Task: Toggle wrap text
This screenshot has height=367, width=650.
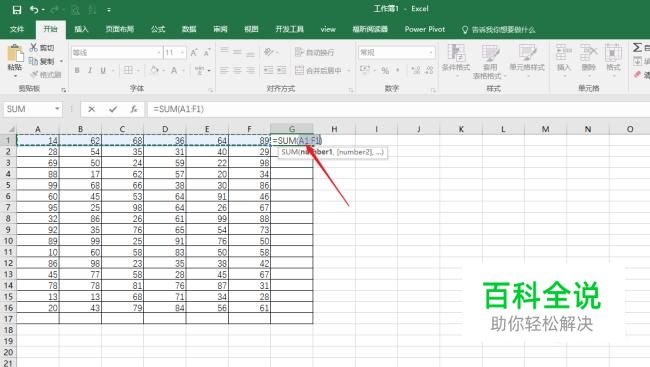Action: [x=314, y=52]
